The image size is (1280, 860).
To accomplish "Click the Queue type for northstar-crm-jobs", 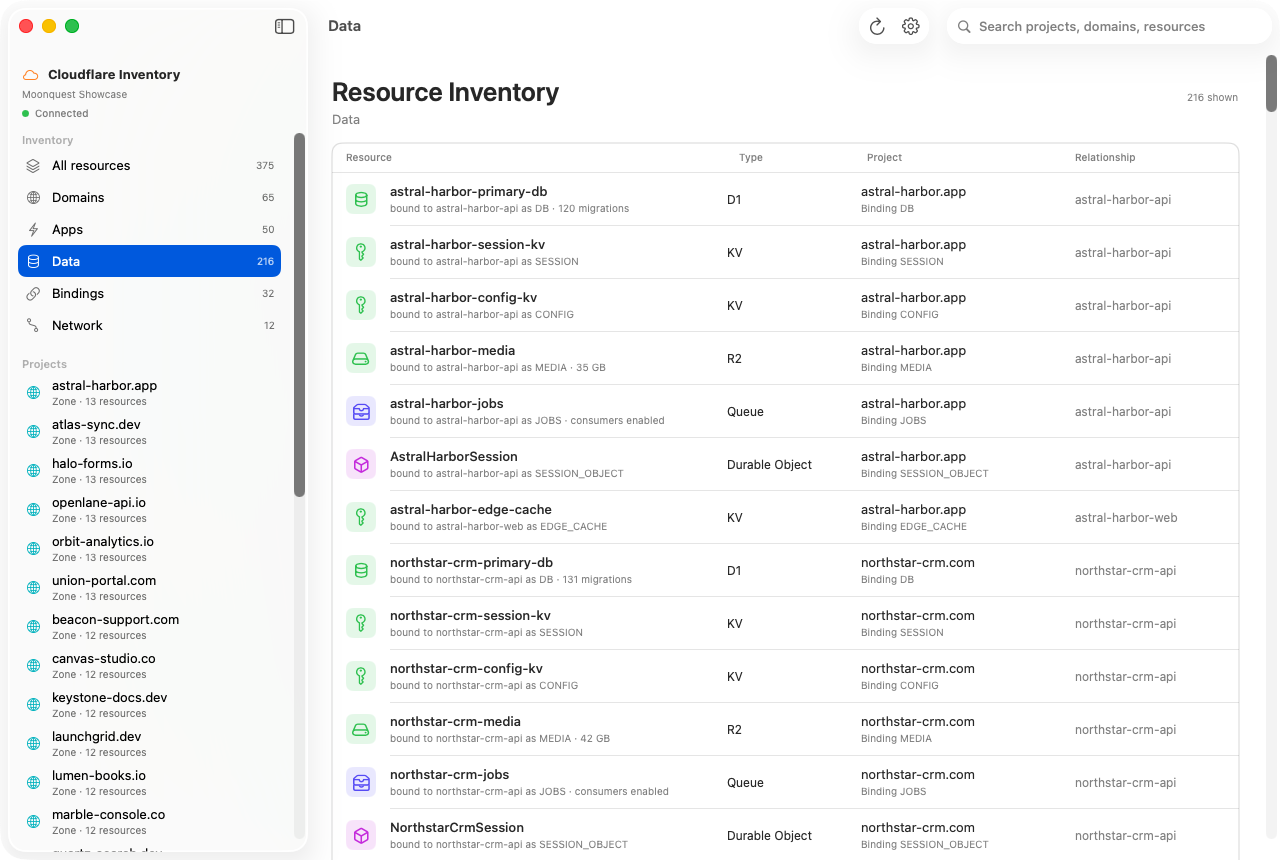I will (745, 783).
